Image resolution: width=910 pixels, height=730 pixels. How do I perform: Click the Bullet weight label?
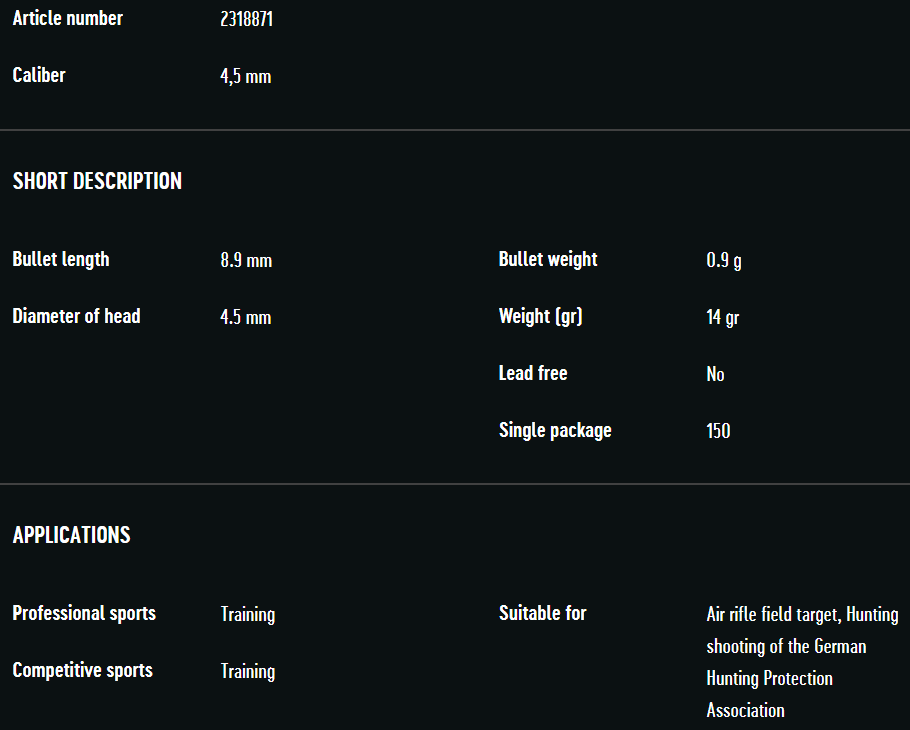click(548, 260)
